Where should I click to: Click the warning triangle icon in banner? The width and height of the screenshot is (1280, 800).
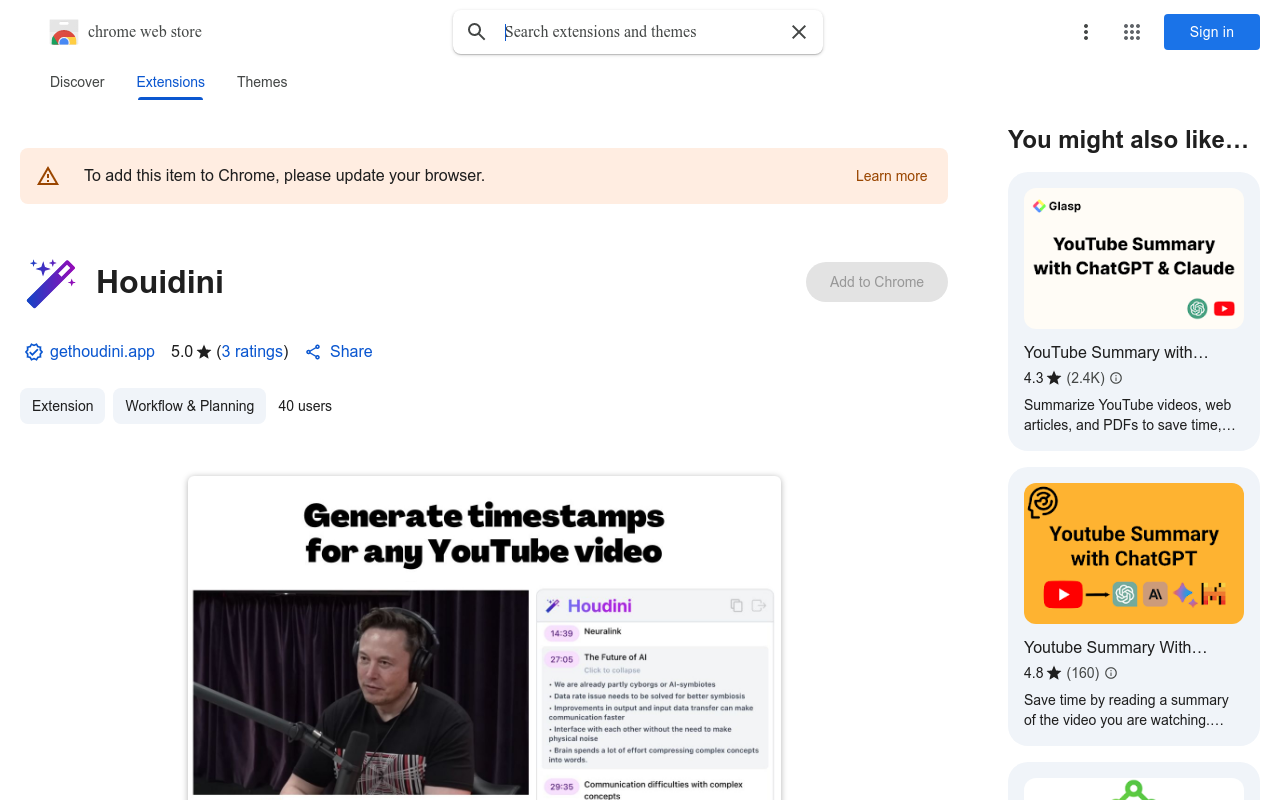click(48, 176)
